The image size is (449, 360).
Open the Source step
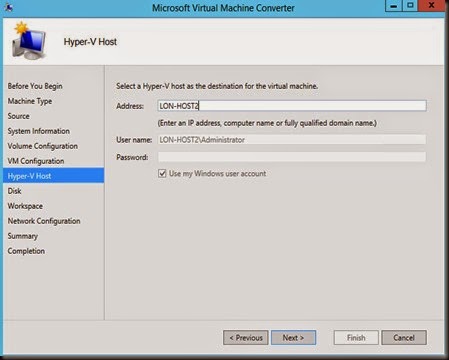coord(19,116)
